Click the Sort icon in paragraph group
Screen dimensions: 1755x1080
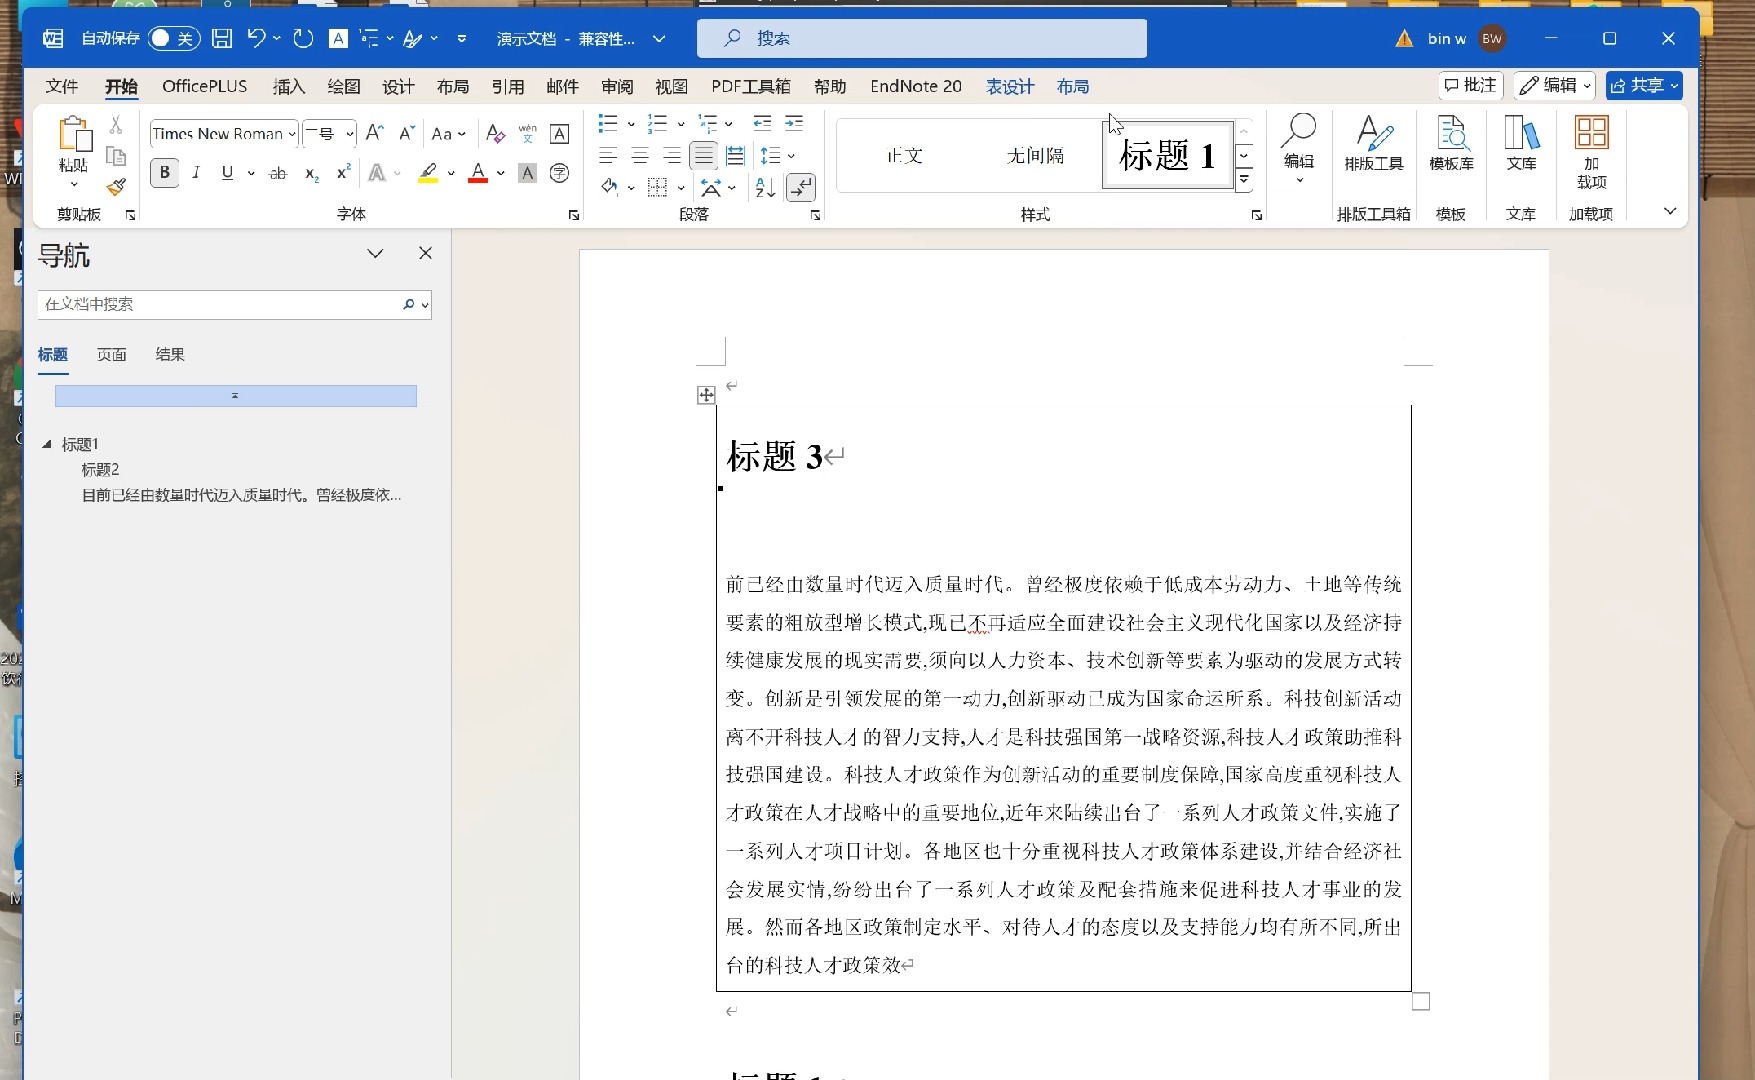[x=764, y=188]
